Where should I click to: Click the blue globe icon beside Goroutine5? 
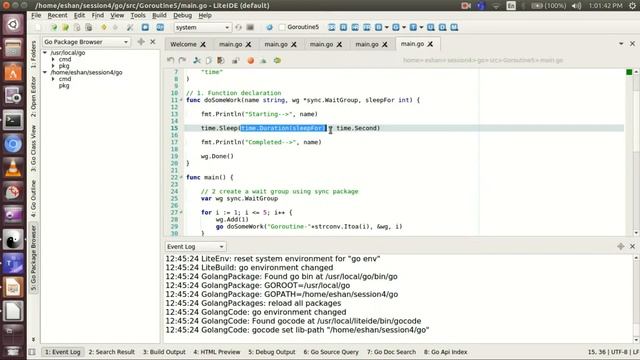coord(269,27)
